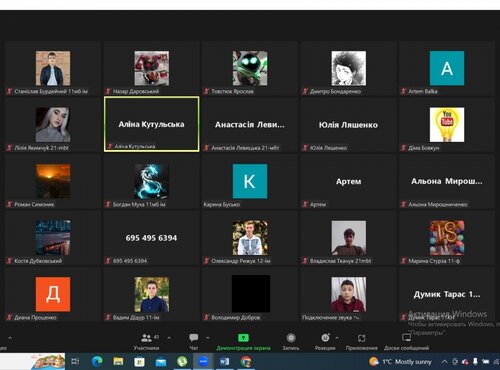This screenshot has width=500, height=370.
Task: Open Microsoft Edge from the taskbar
Action: 97,361
